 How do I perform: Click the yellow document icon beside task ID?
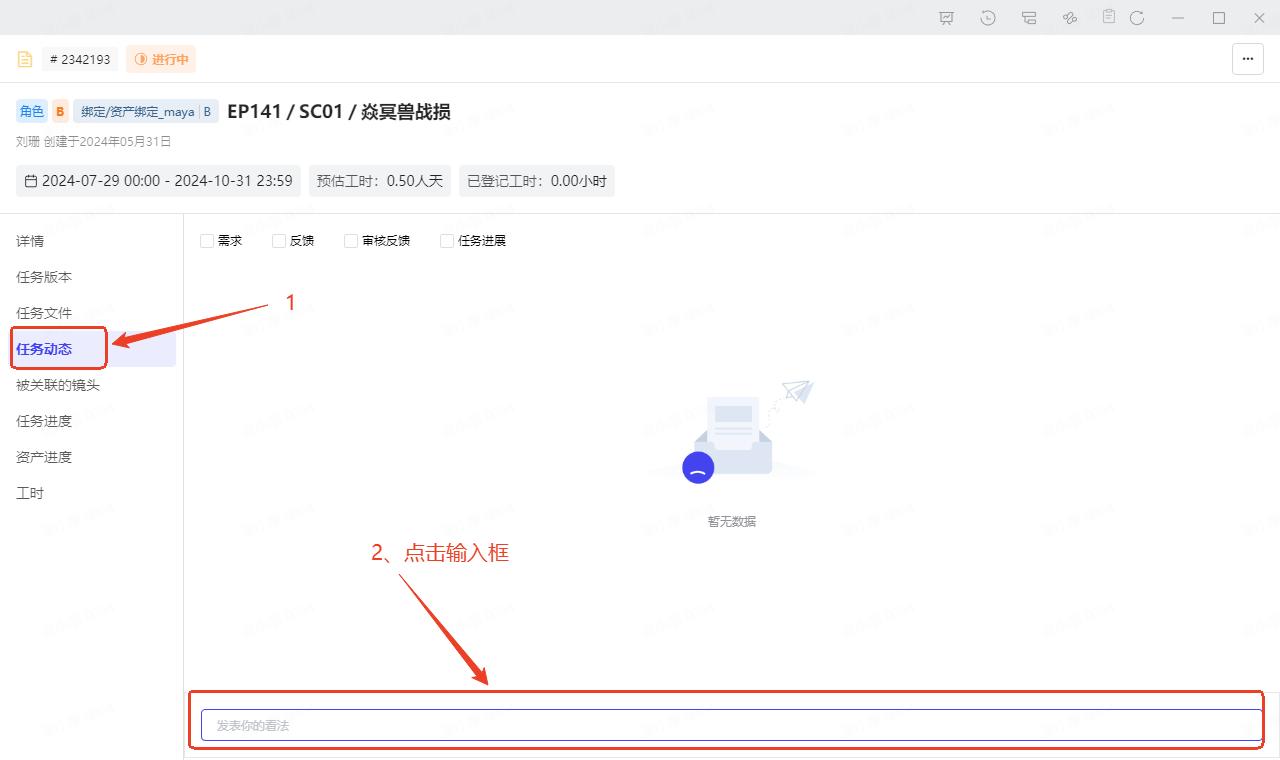(x=25, y=59)
